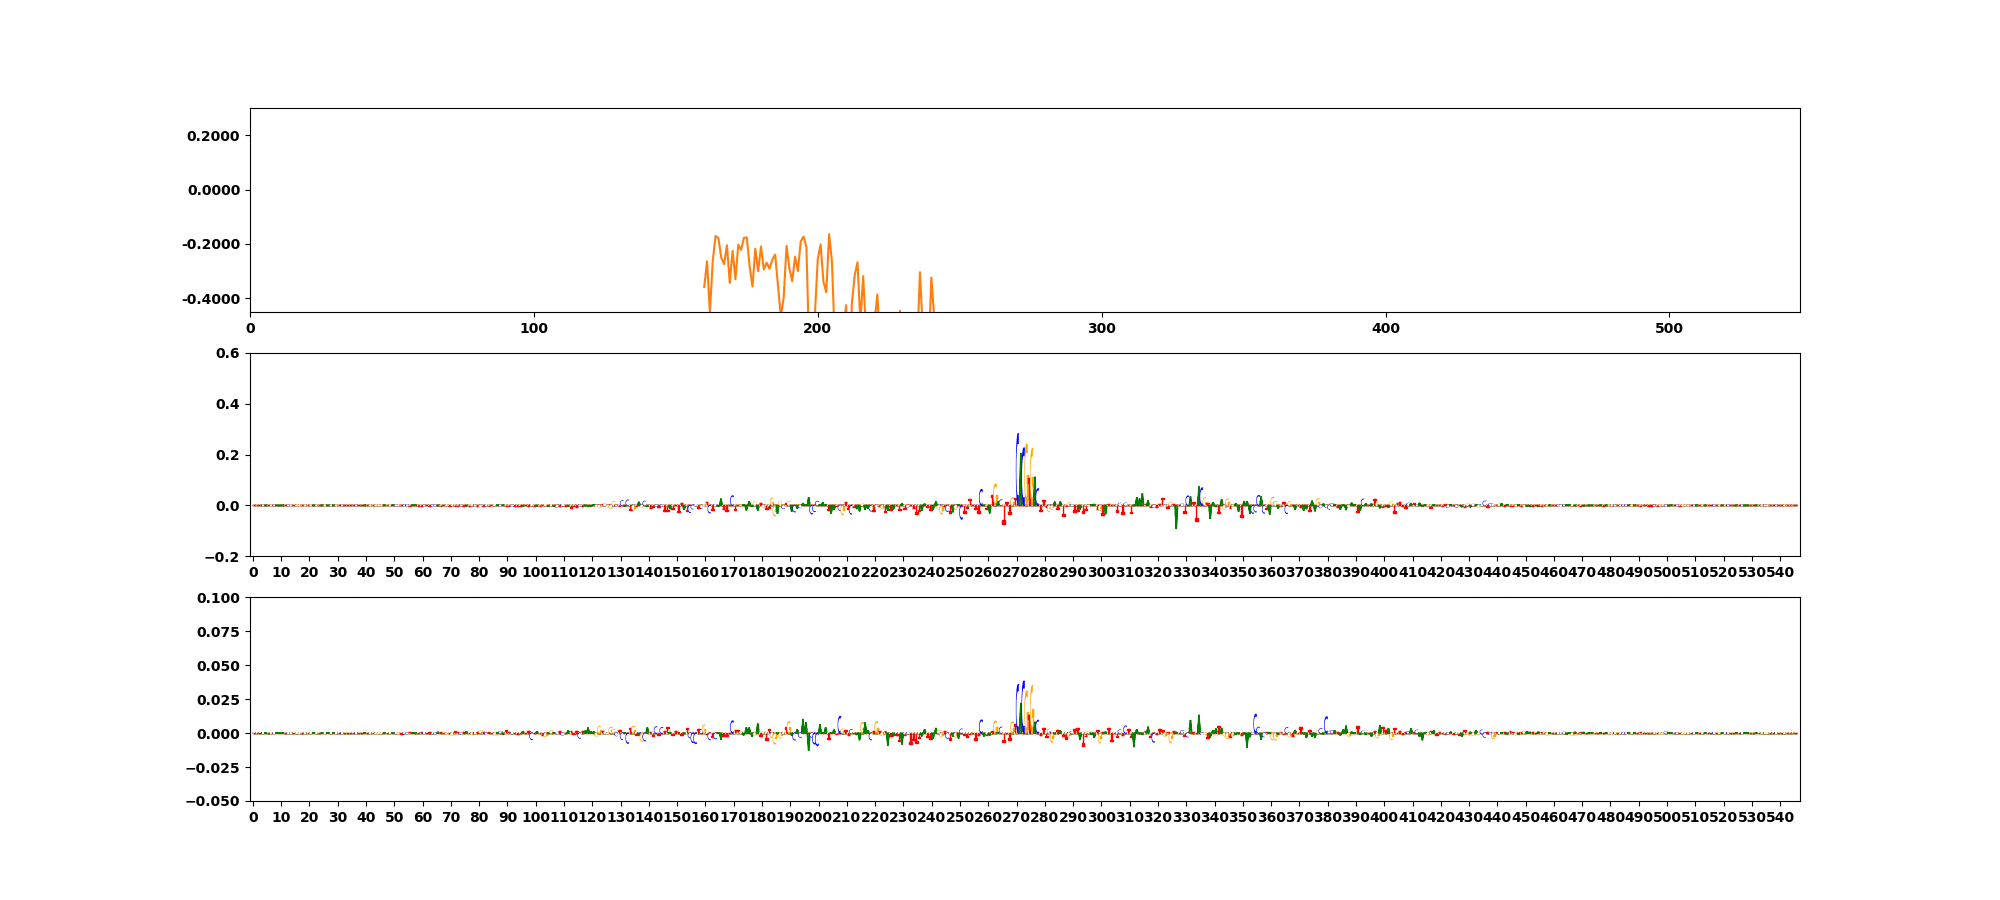Click the 0.050 y-axis label in bottom plot
Viewport: 2000px width, 900px height.
[x=219, y=666]
